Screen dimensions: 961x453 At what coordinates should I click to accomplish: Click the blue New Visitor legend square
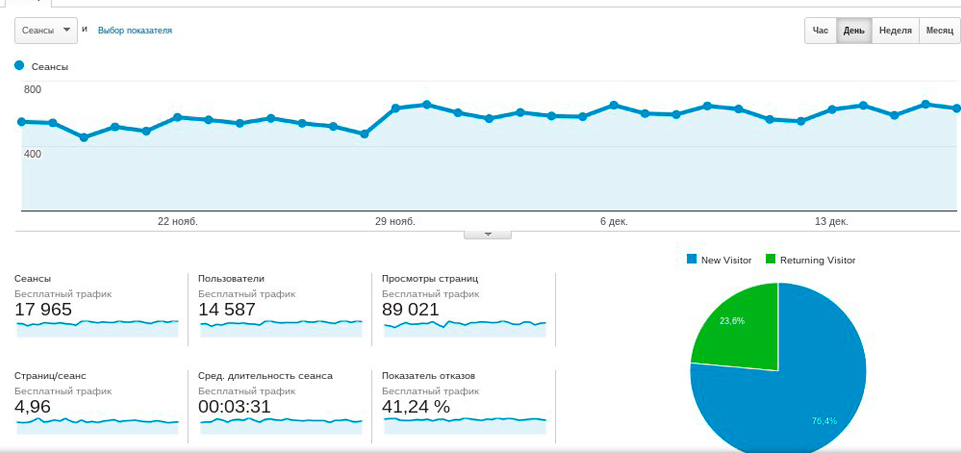pyautogui.click(x=691, y=260)
